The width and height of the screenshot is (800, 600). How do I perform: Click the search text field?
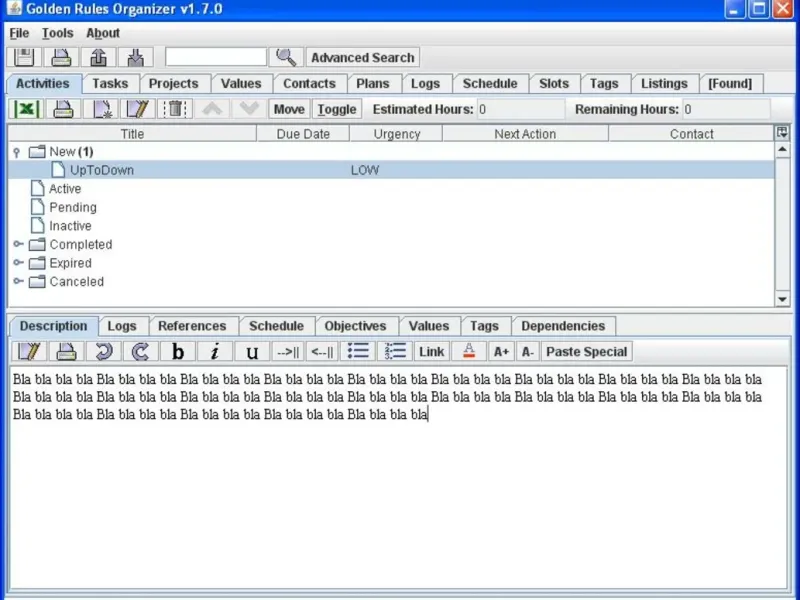click(x=216, y=57)
